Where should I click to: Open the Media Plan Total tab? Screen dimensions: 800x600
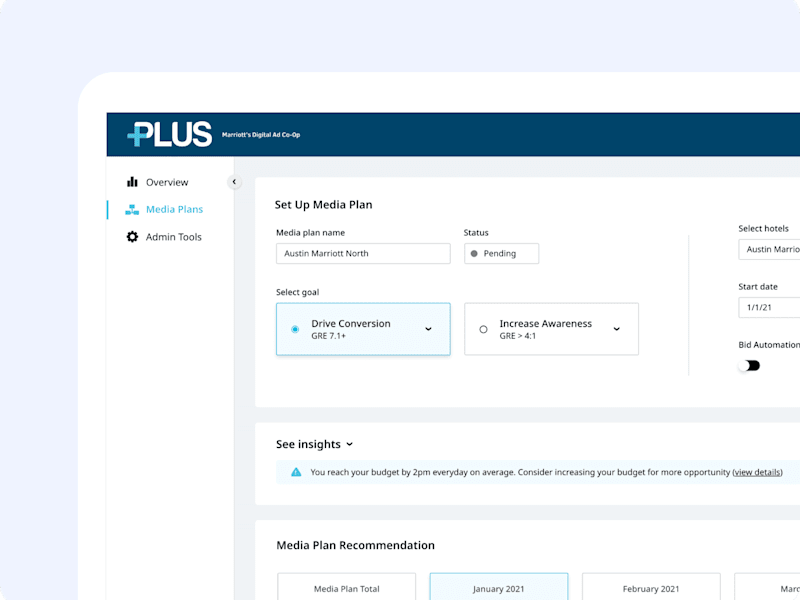pos(346,587)
